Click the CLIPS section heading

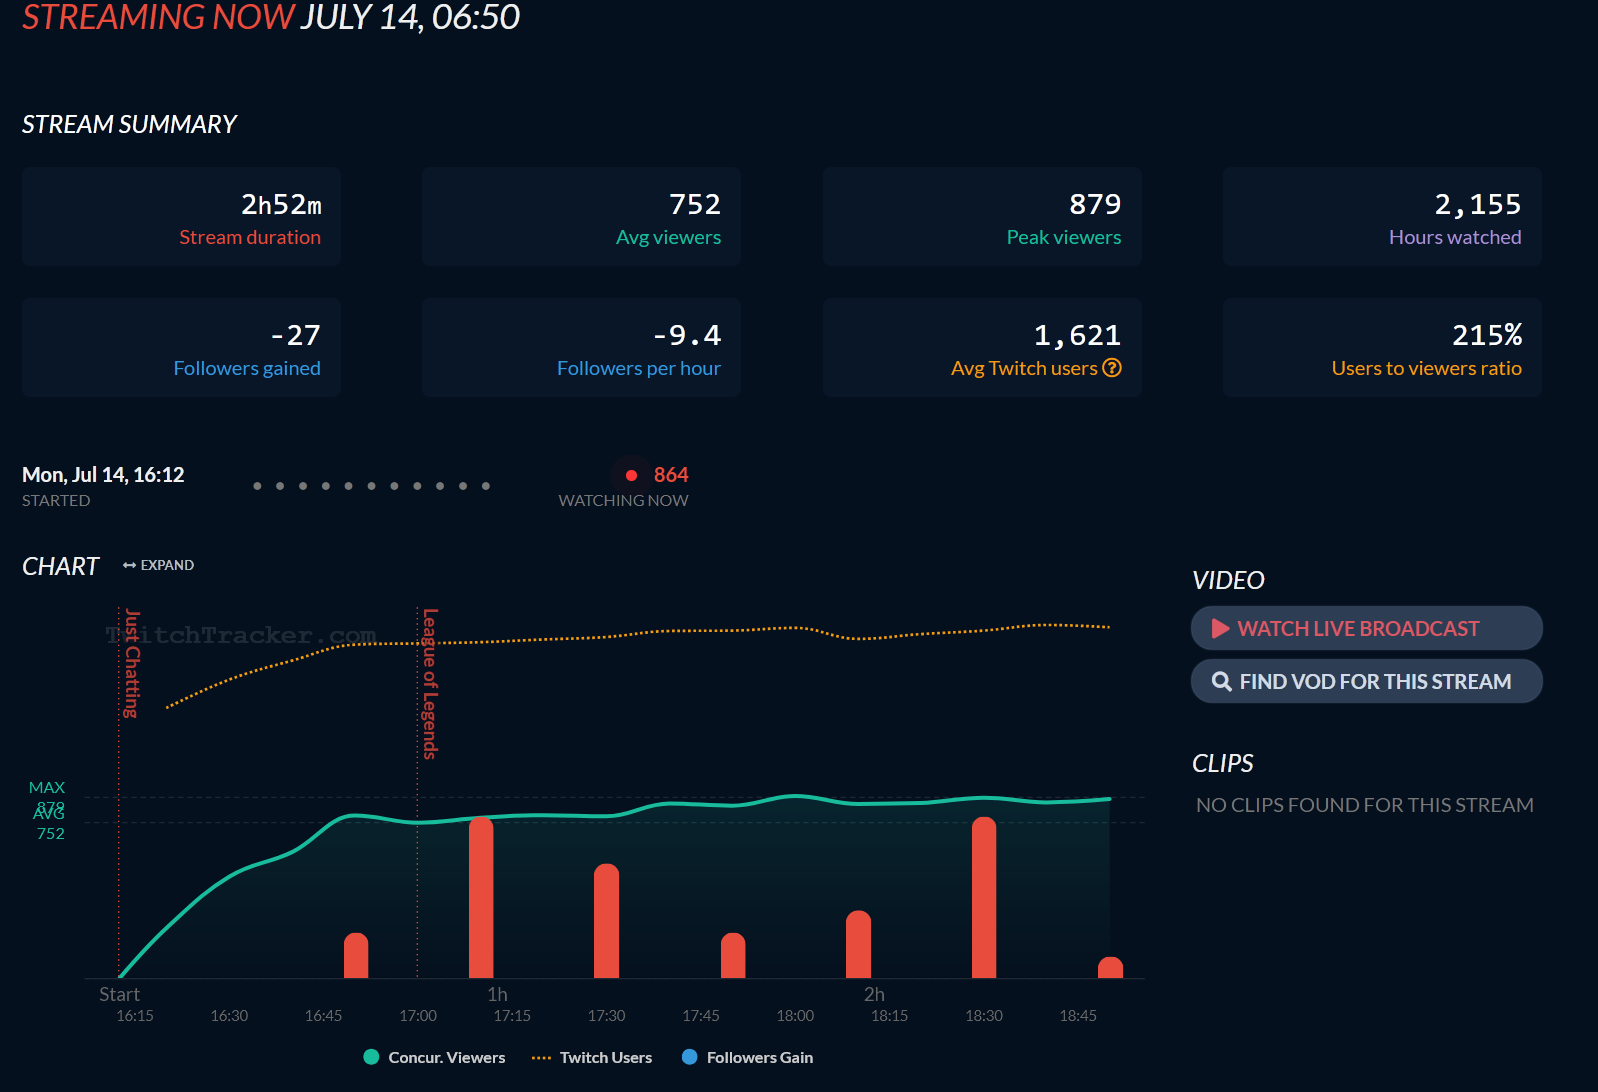tap(1222, 763)
